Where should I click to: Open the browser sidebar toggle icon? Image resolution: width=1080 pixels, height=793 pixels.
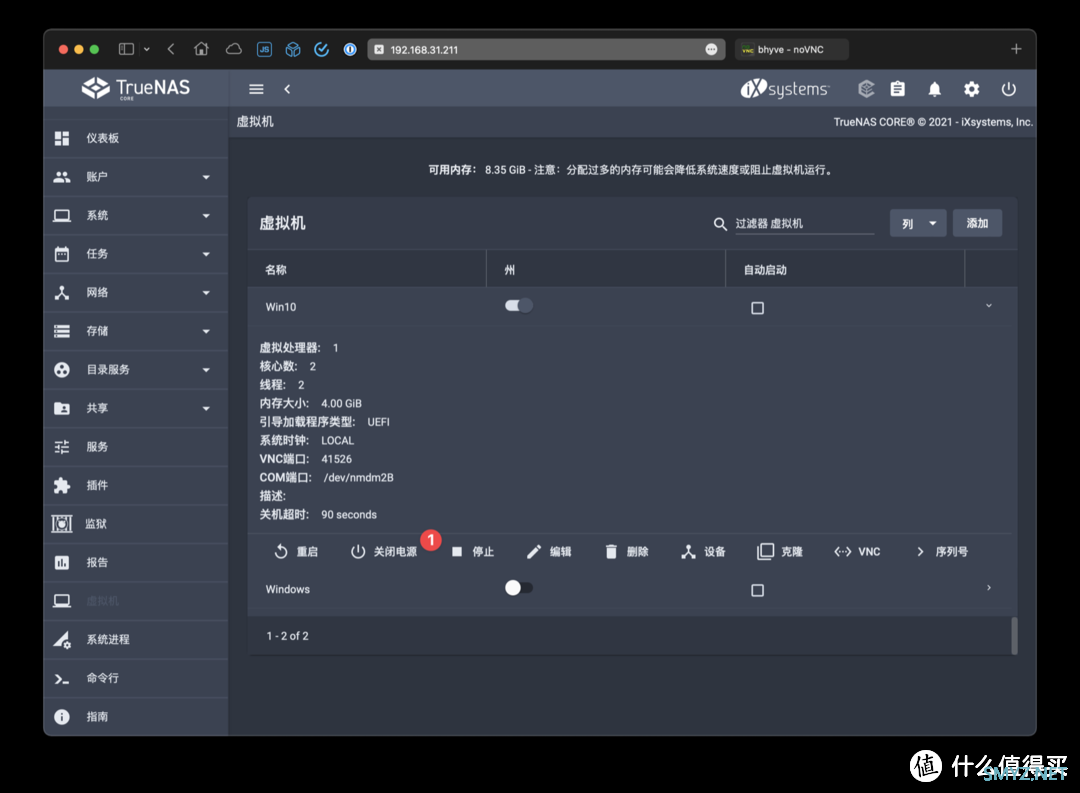(x=126, y=49)
